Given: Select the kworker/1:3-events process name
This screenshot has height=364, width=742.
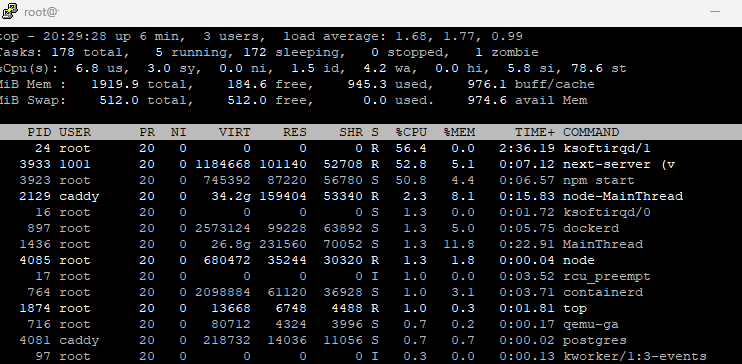Looking at the screenshot, I should [635, 356].
